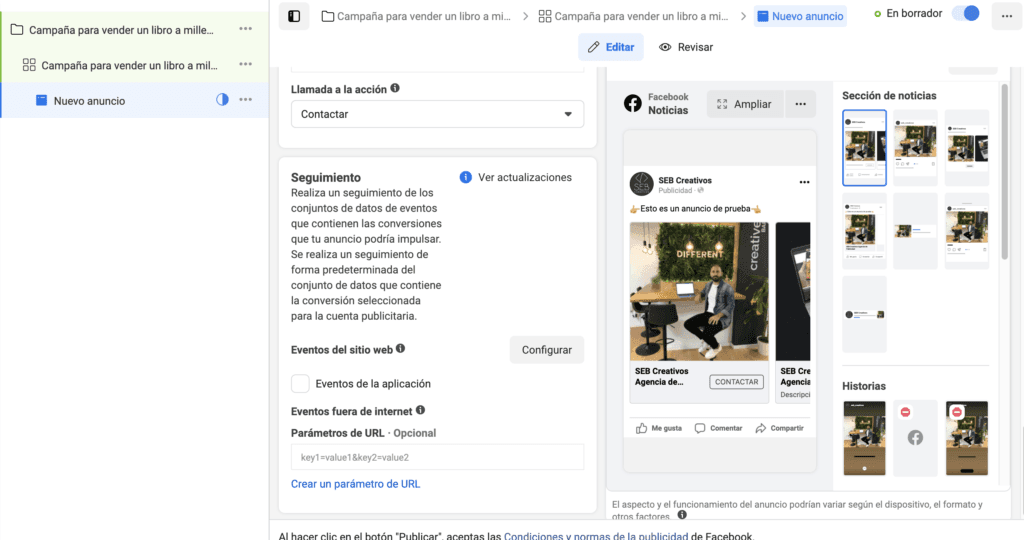Click the Compartir share arrow icon
The height and width of the screenshot is (540, 1024).
(x=761, y=428)
